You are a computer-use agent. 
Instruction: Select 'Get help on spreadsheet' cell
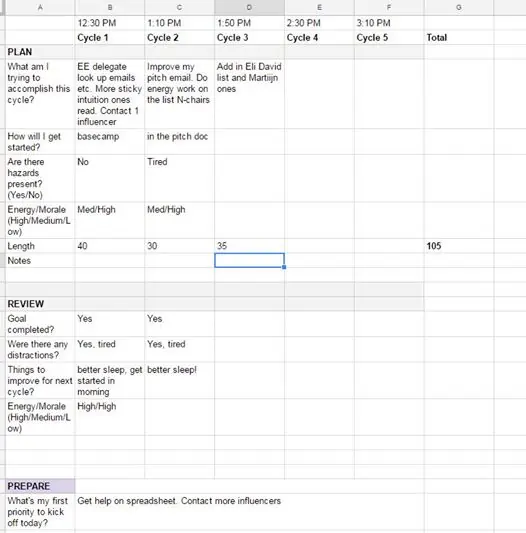click(x=249, y=512)
